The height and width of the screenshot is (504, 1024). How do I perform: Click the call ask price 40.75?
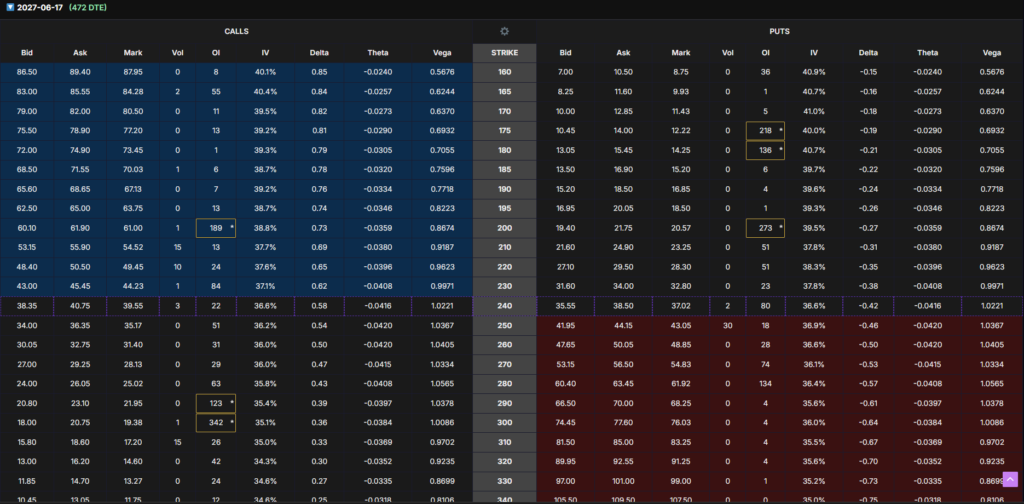pyautogui.click(x=80, y=306)
